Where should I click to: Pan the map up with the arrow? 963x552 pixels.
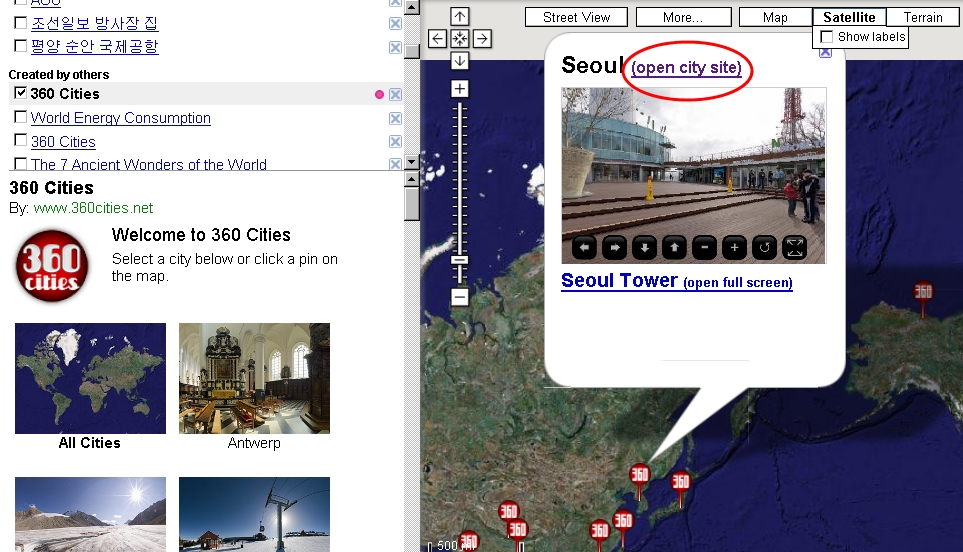(x=459, y=17)
